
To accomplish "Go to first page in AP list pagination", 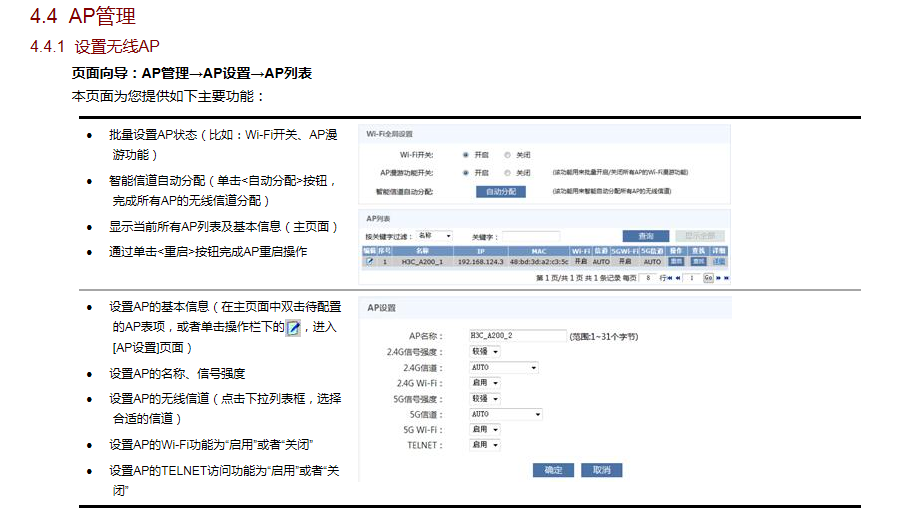I will click(670, 278).
